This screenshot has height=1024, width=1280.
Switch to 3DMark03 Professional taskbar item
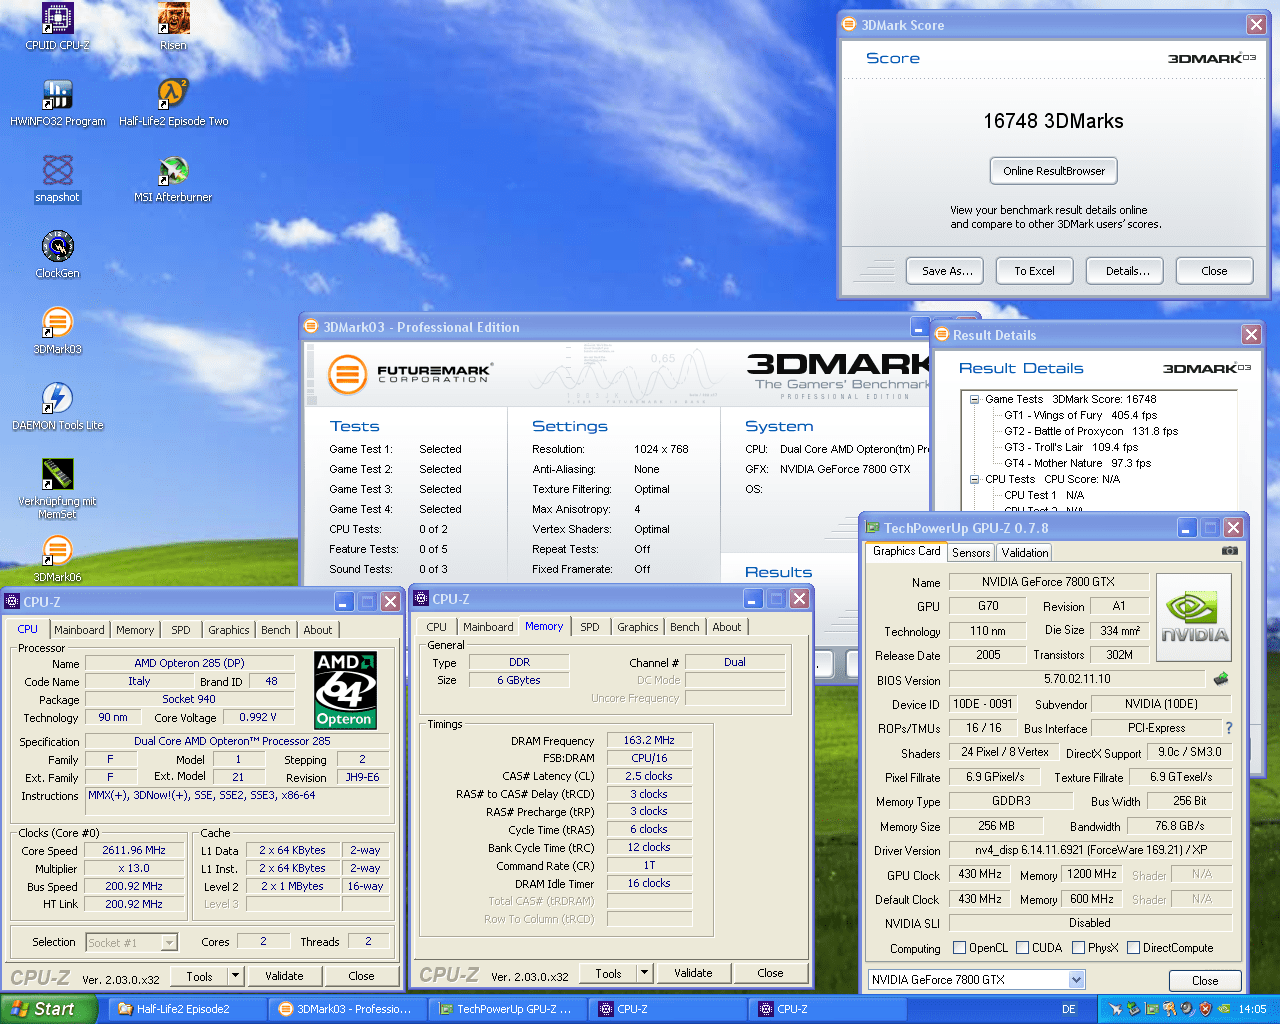[x=346, y=1009]
